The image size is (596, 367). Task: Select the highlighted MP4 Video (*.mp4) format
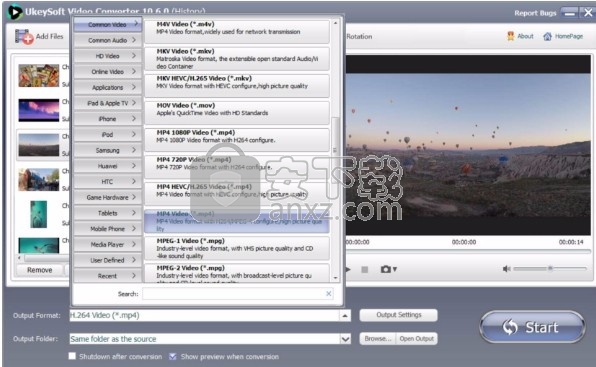point(237,221)
